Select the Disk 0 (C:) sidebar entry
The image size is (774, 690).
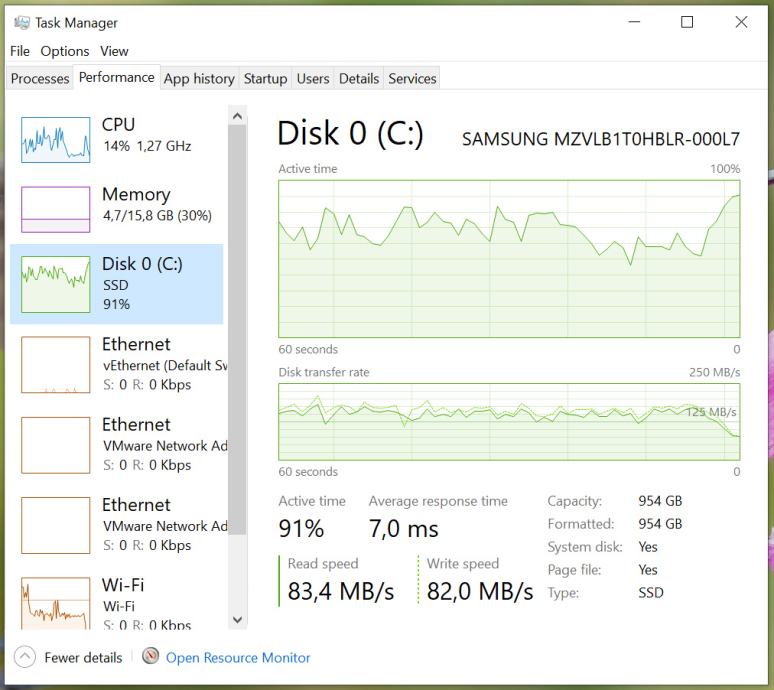[x=117, y=284]
